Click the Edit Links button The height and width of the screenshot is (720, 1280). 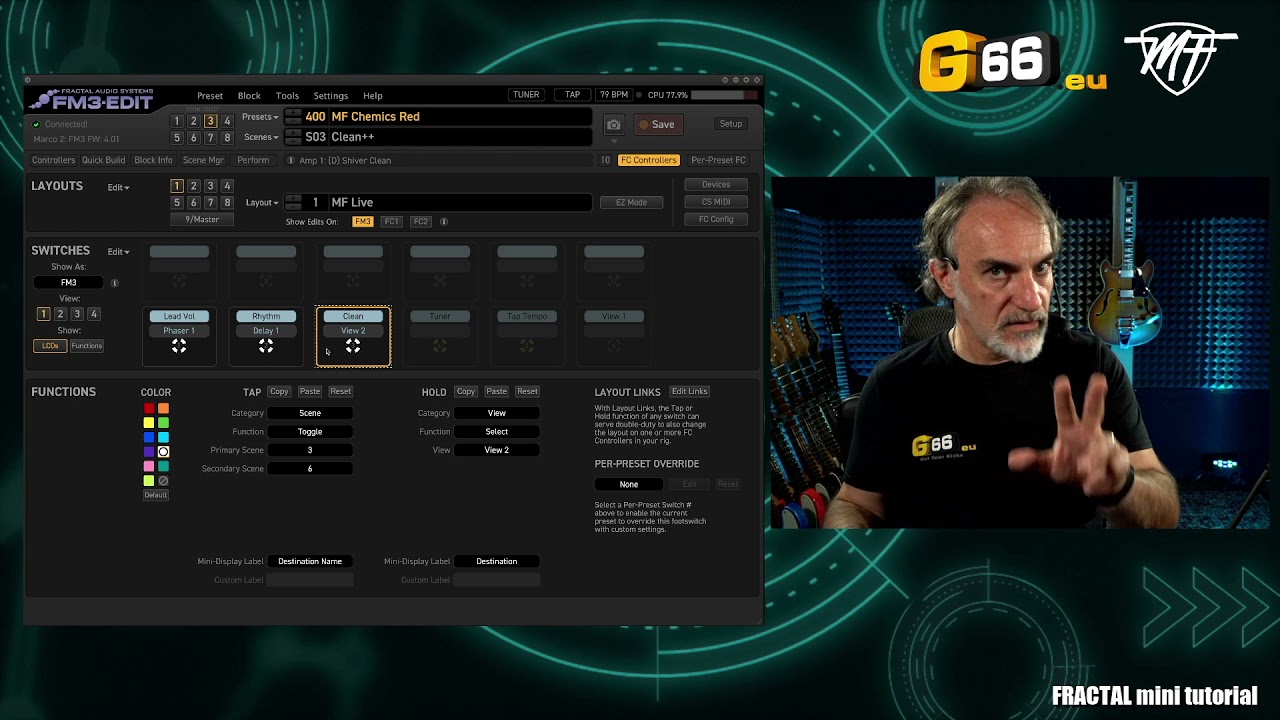(x=689, y=391)
